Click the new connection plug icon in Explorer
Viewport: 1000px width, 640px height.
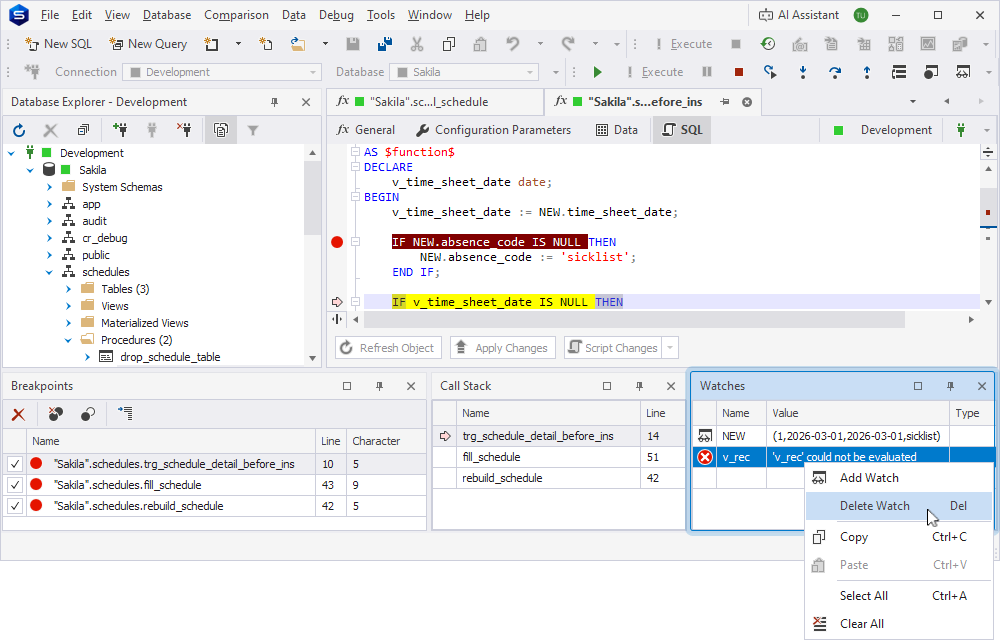119,131
